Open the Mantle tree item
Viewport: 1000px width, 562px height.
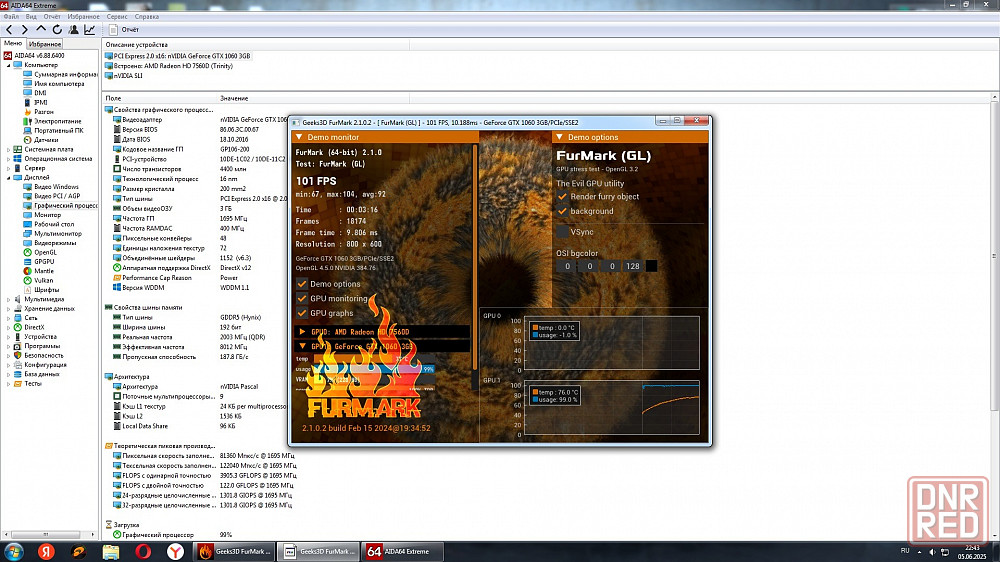pyautogui.click(x=38, y=271)
